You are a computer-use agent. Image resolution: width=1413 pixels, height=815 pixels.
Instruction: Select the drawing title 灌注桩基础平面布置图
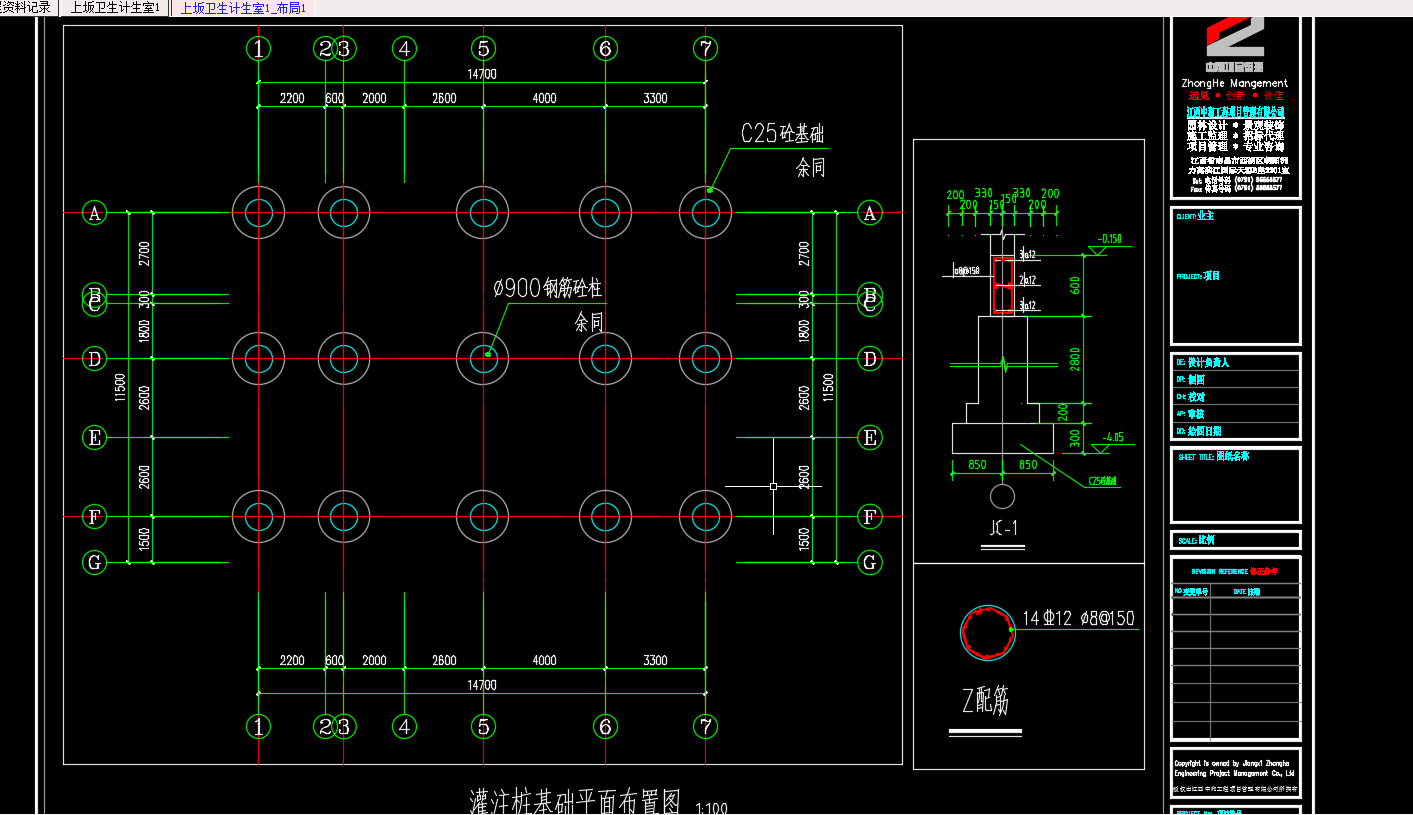[575, 802]
